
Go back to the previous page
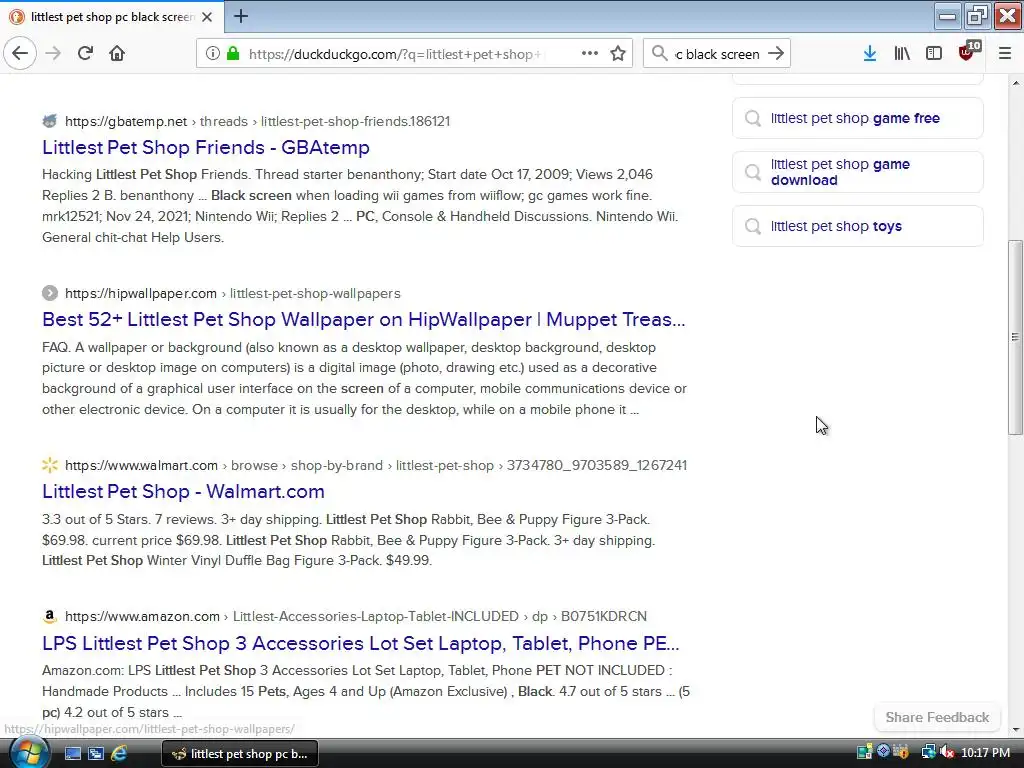pos(20,53)
